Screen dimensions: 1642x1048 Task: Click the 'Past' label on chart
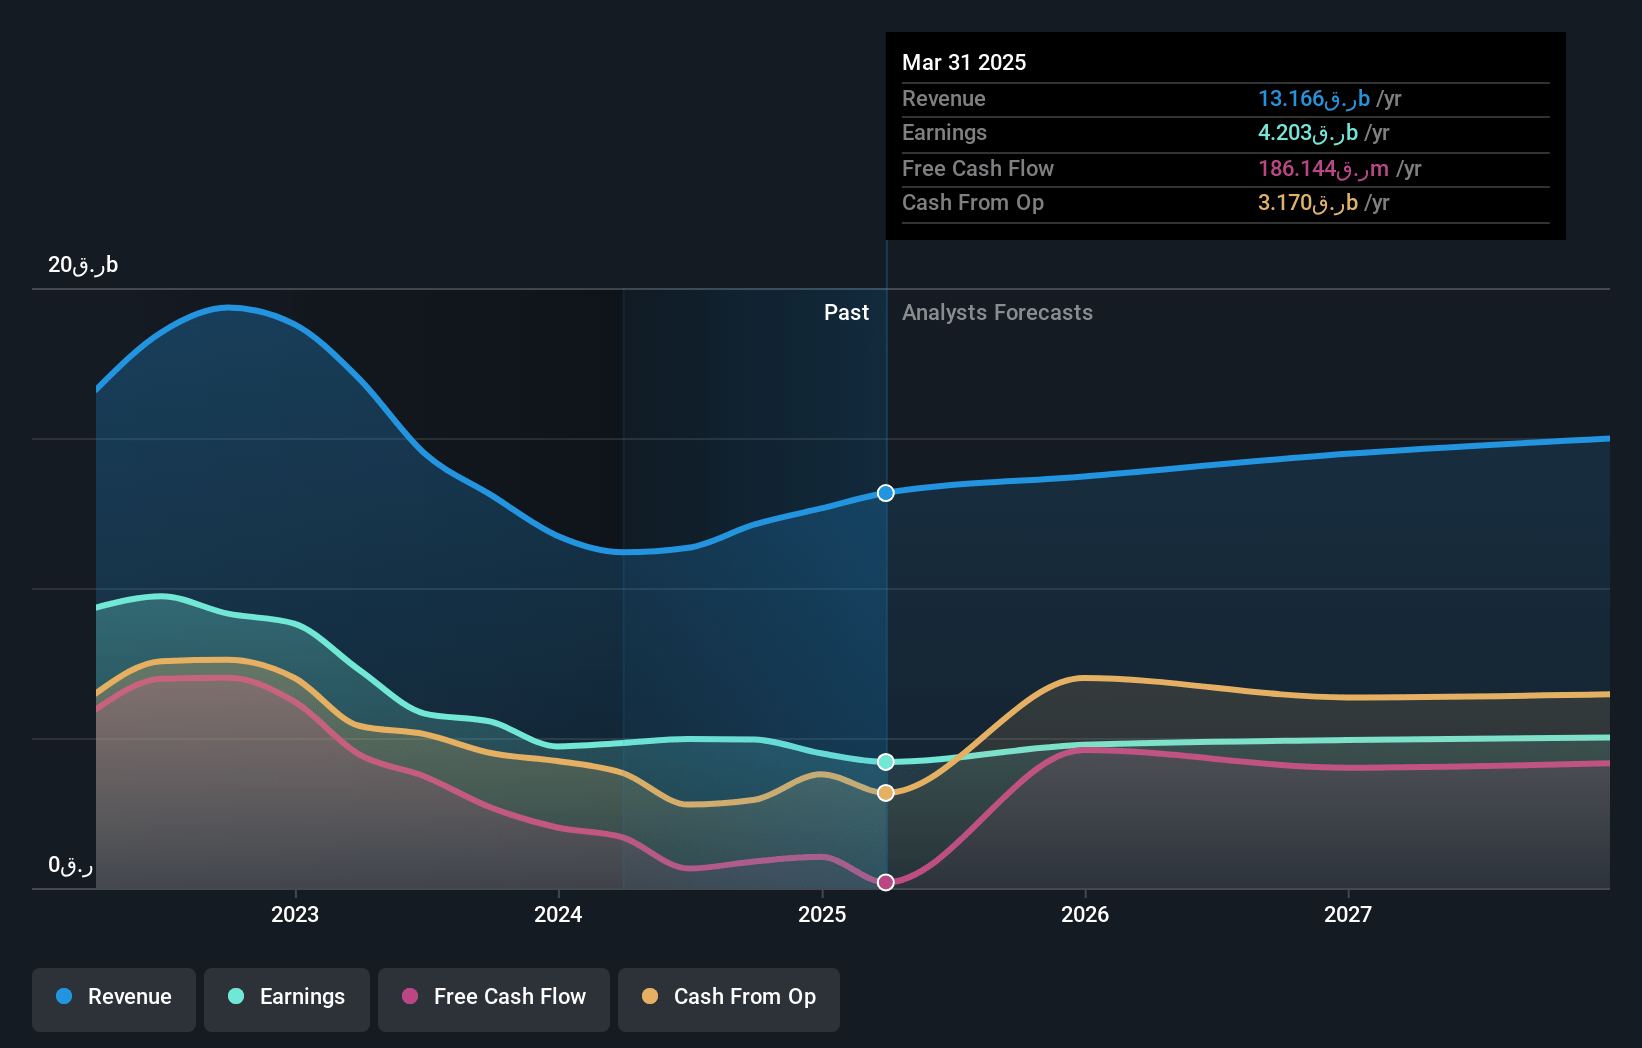(x=846, y=312)
